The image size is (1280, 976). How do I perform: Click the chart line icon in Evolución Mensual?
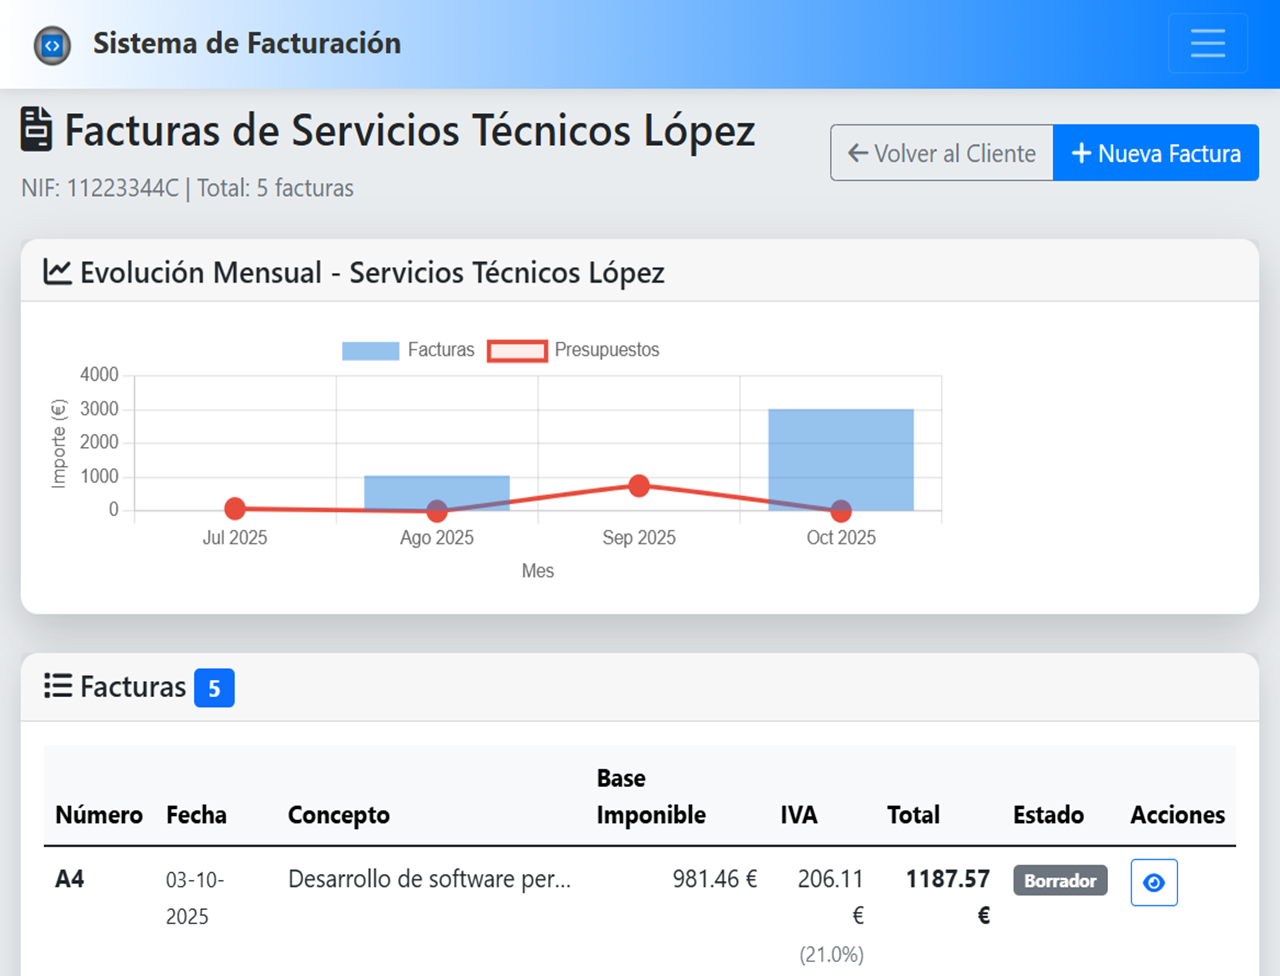point(57,272)
